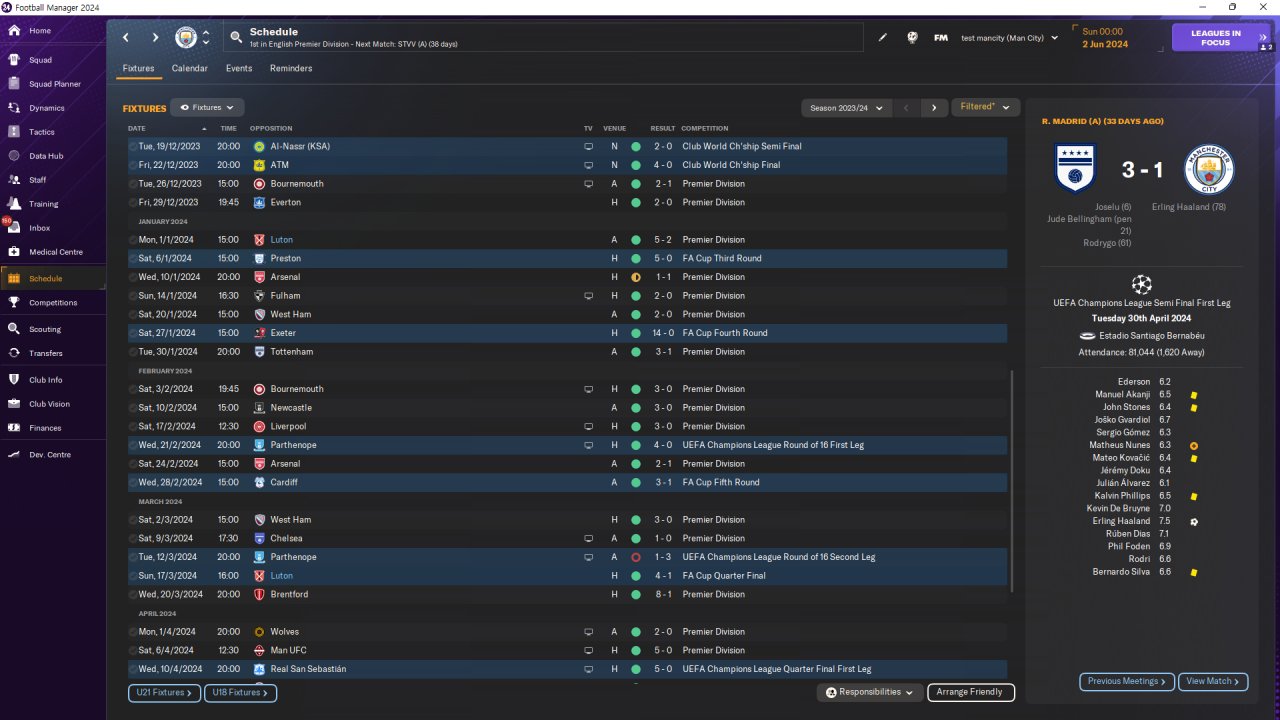The width and height of the screenshot is (1280, 720).
Task: Navigate forward with the right arrow
Action: click(155, 38)
